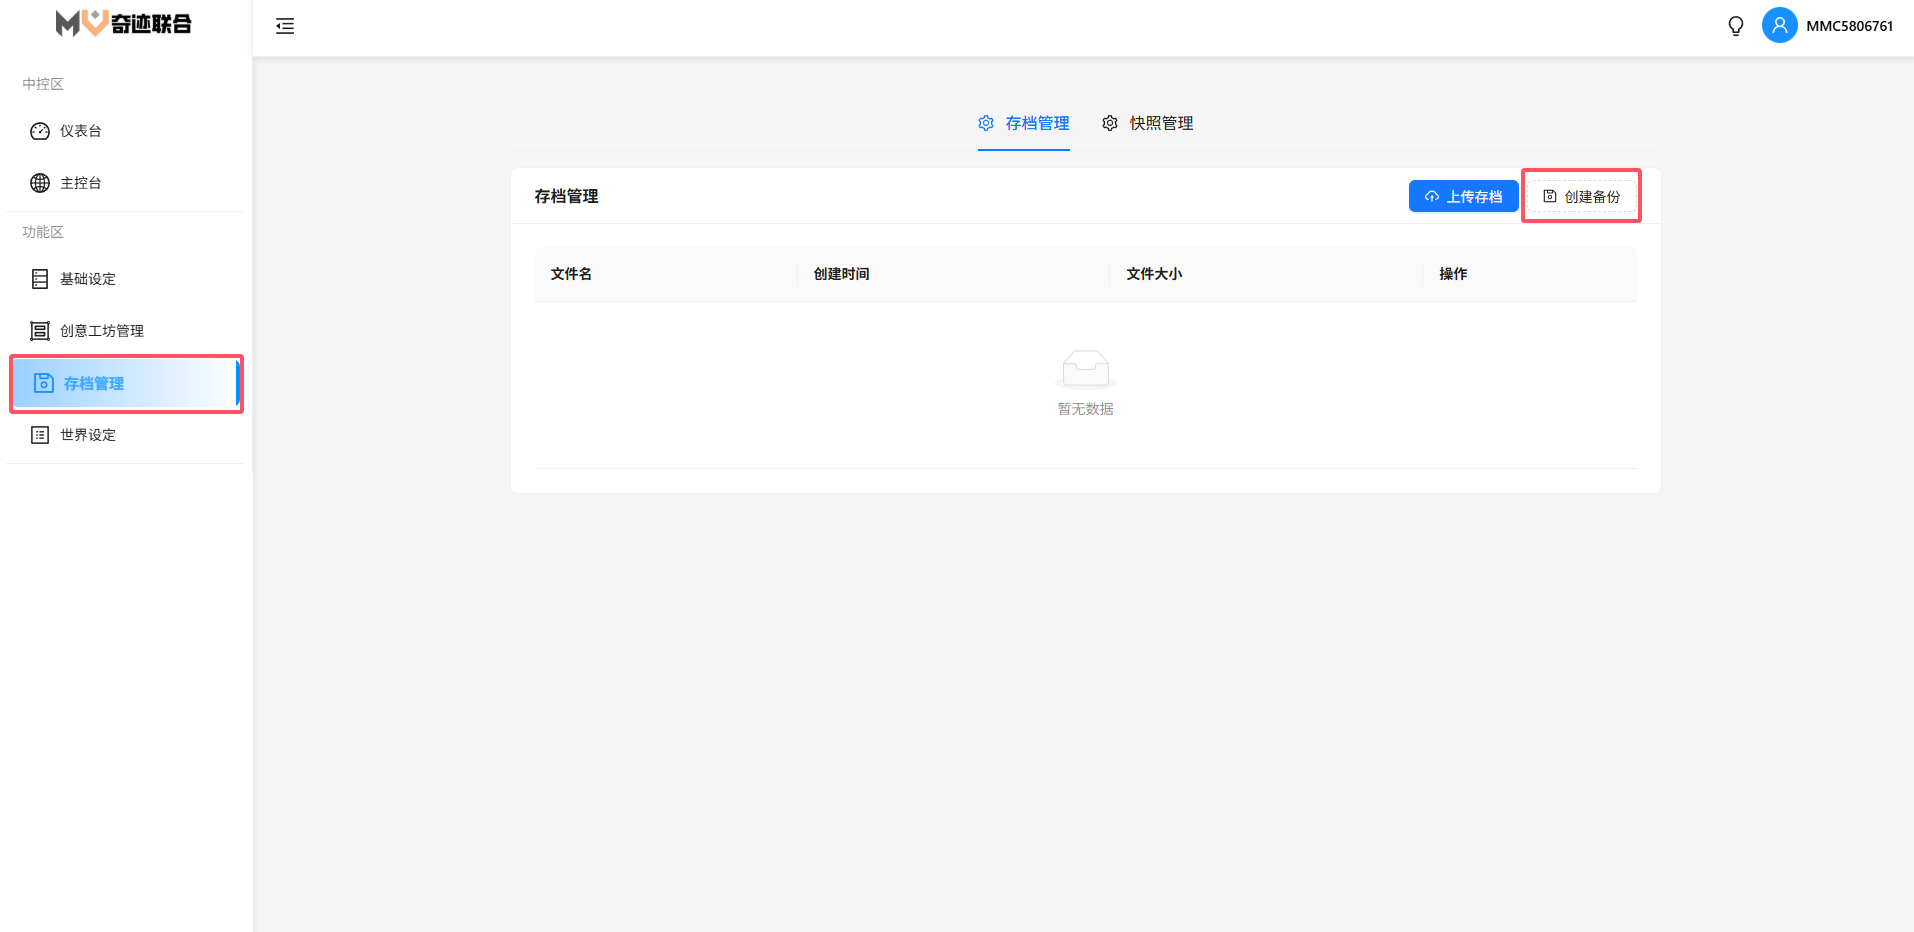Open 存档管理 in the left sidebar
This screenshot has height=932, width=1914.
pyautogui.click(x=94, y=383)
